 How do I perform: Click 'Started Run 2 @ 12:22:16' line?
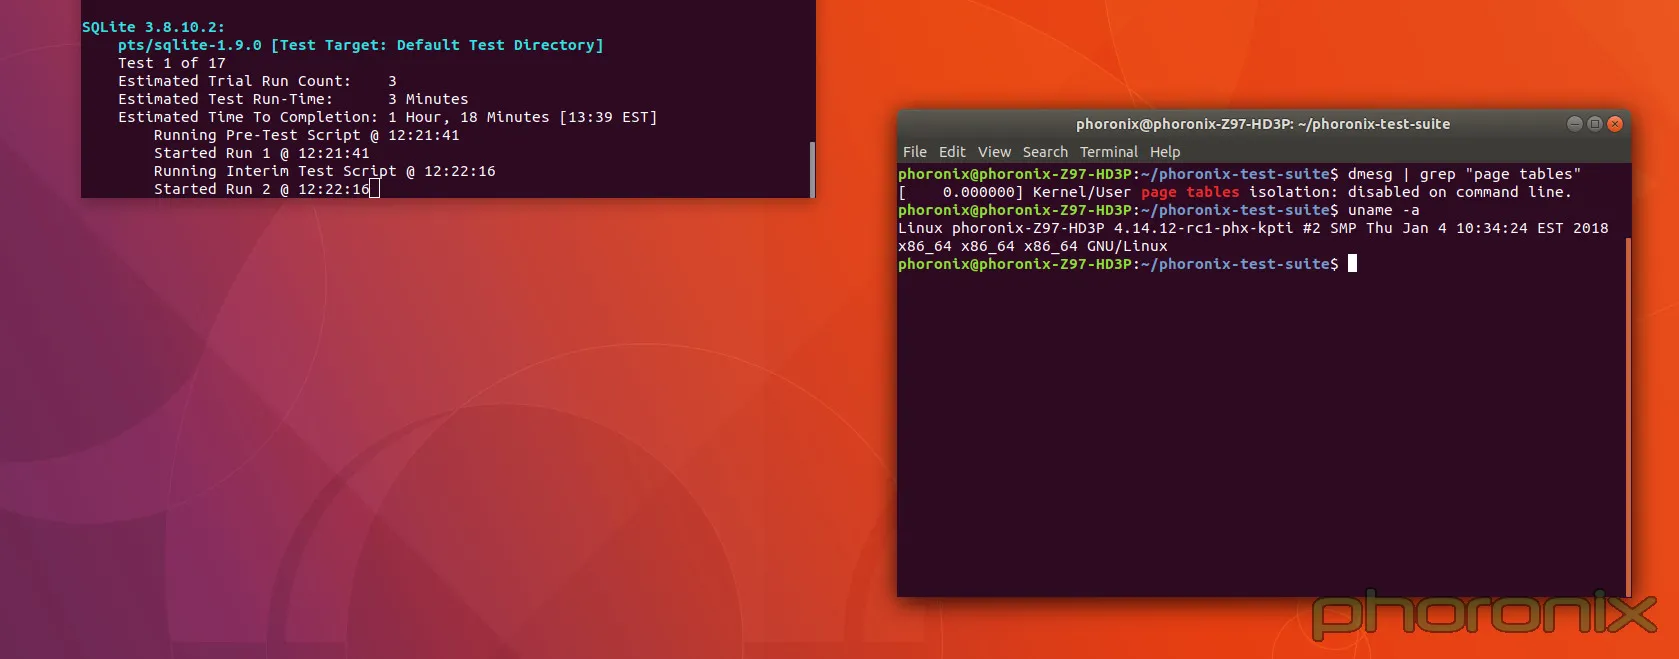coord(262,189)
